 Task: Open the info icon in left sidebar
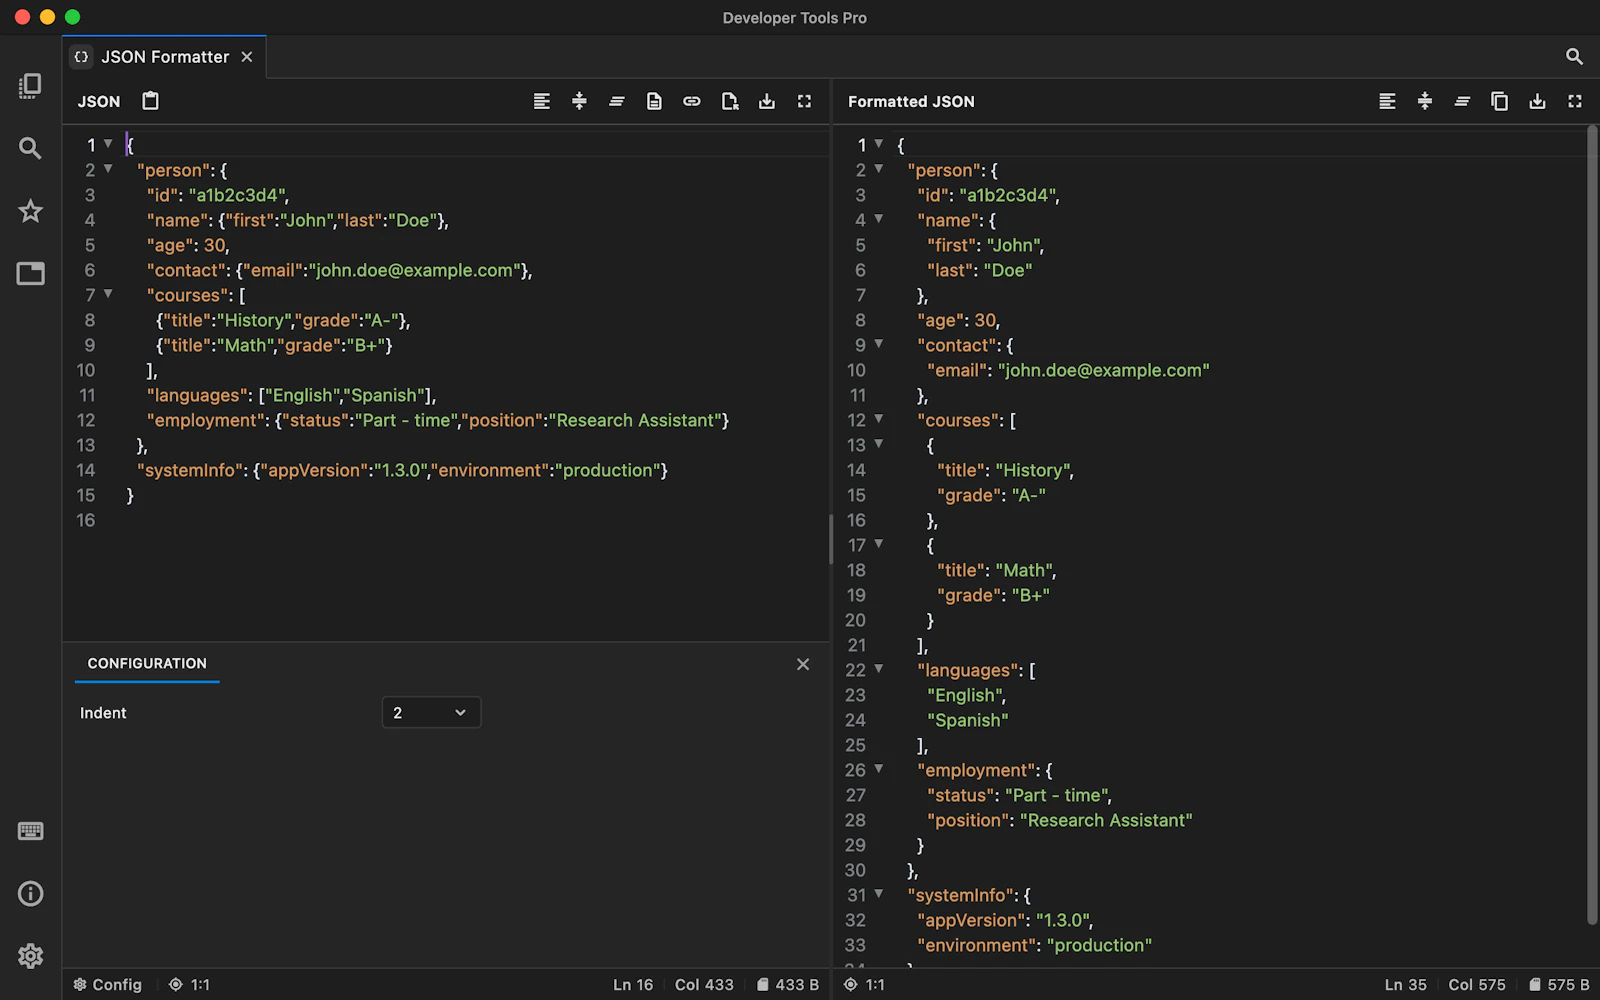(30, 893)
